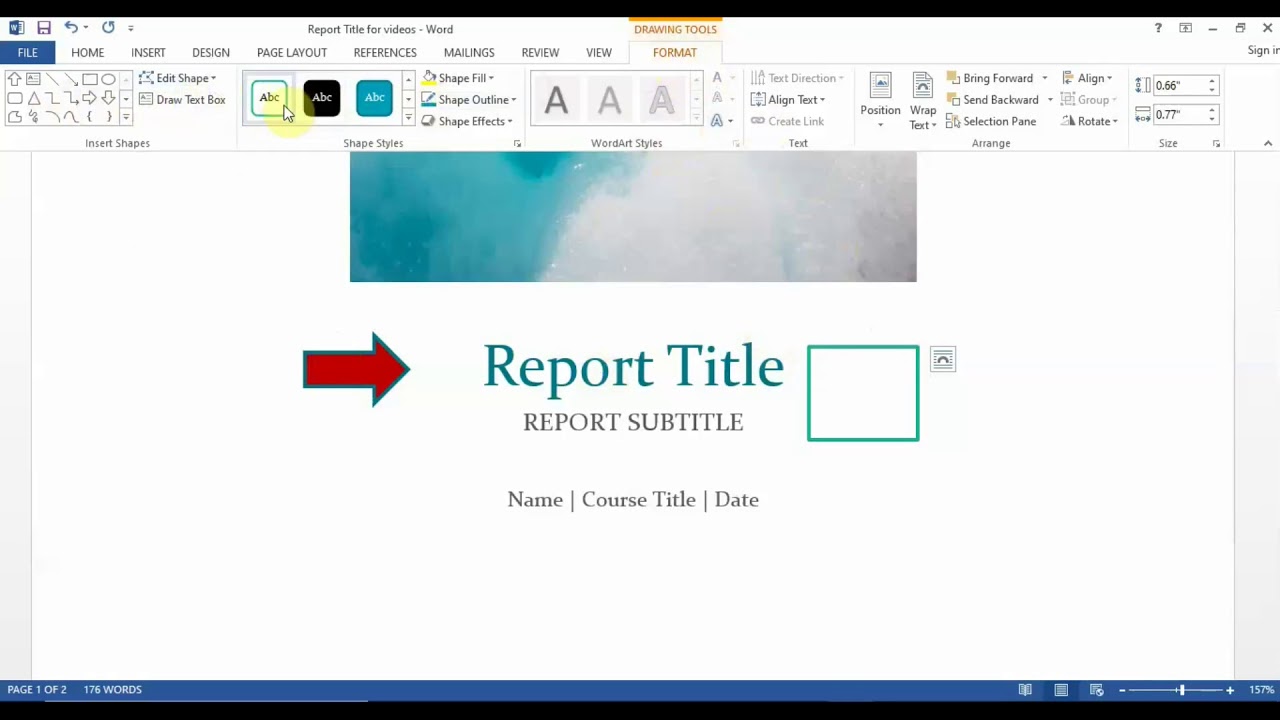Switch to Read Mode view
Viewport: 1280px width, 720px height.
(1025, 690)
